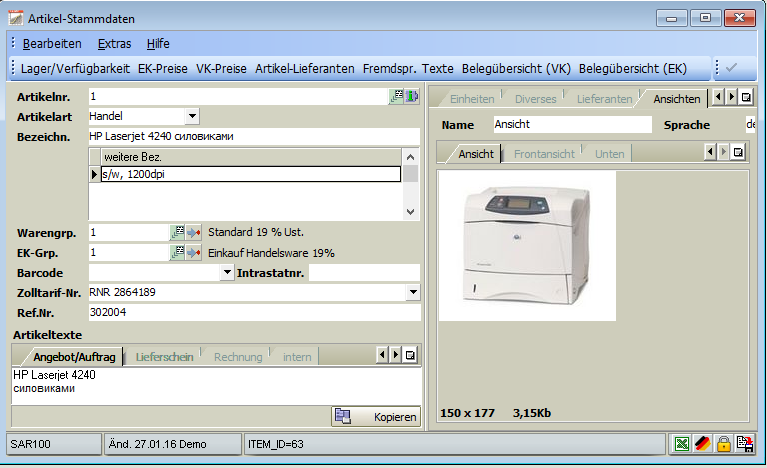
Task: Click the Sprache field
Action: tap(750, 124)
